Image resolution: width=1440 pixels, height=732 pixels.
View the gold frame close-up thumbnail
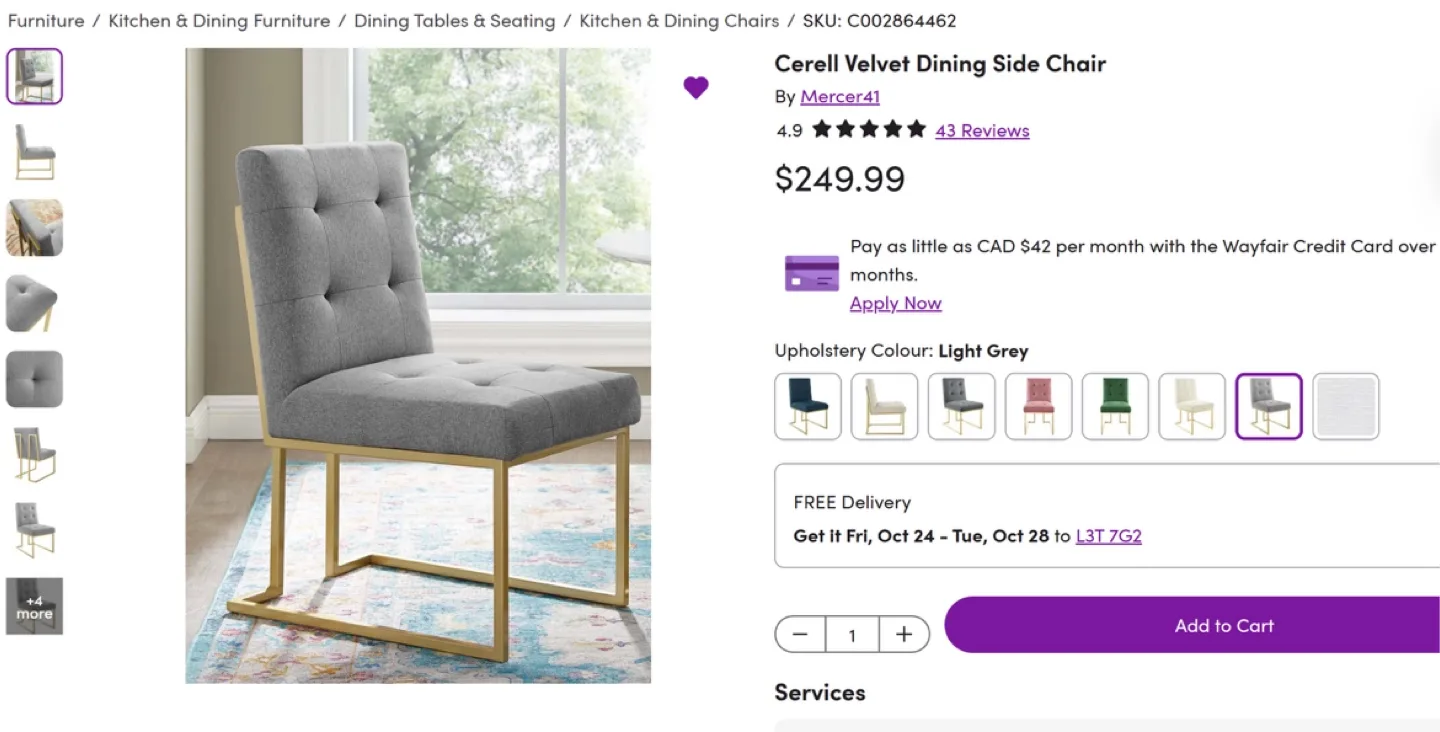[34, 227]
